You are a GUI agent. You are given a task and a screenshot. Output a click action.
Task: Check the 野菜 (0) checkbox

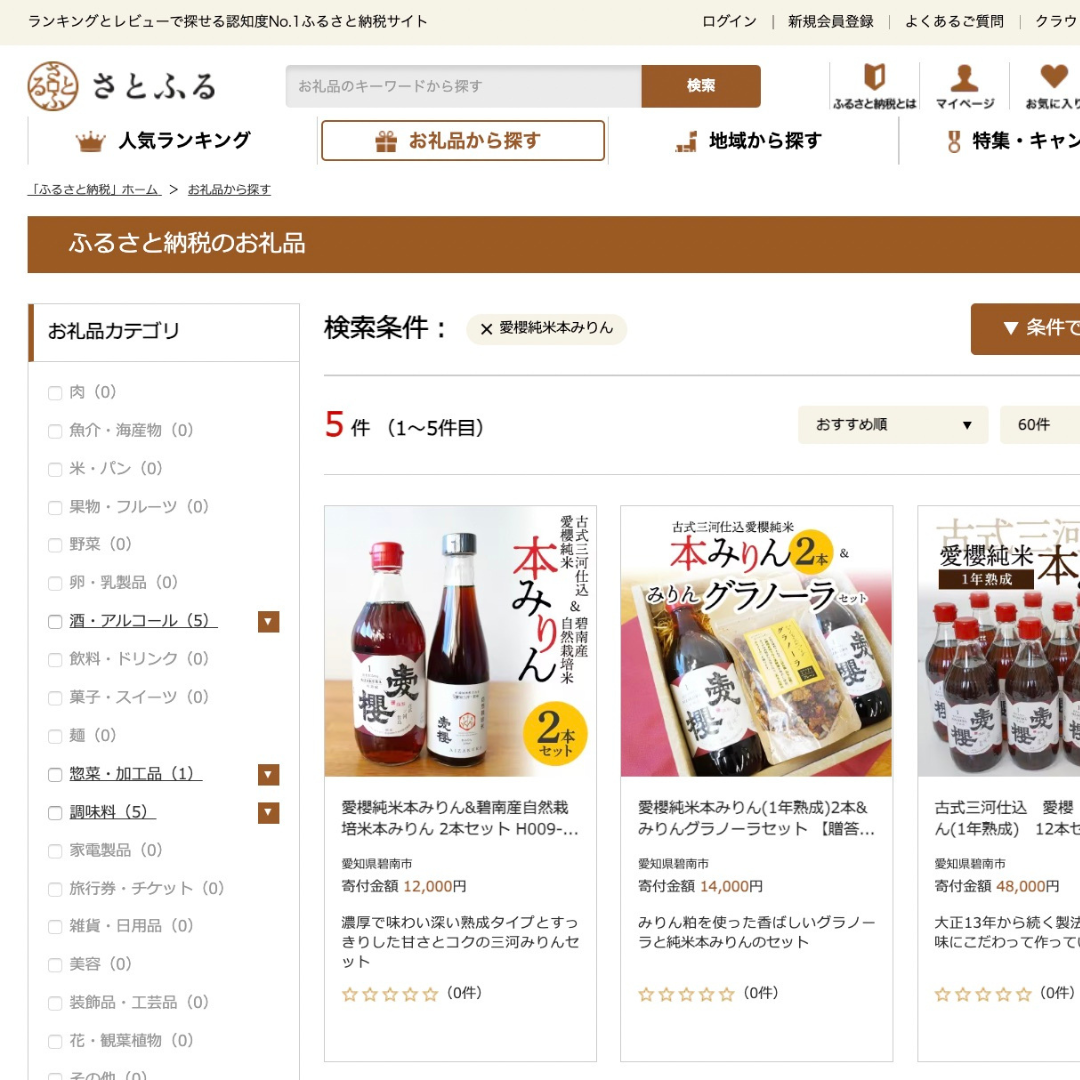55,546
